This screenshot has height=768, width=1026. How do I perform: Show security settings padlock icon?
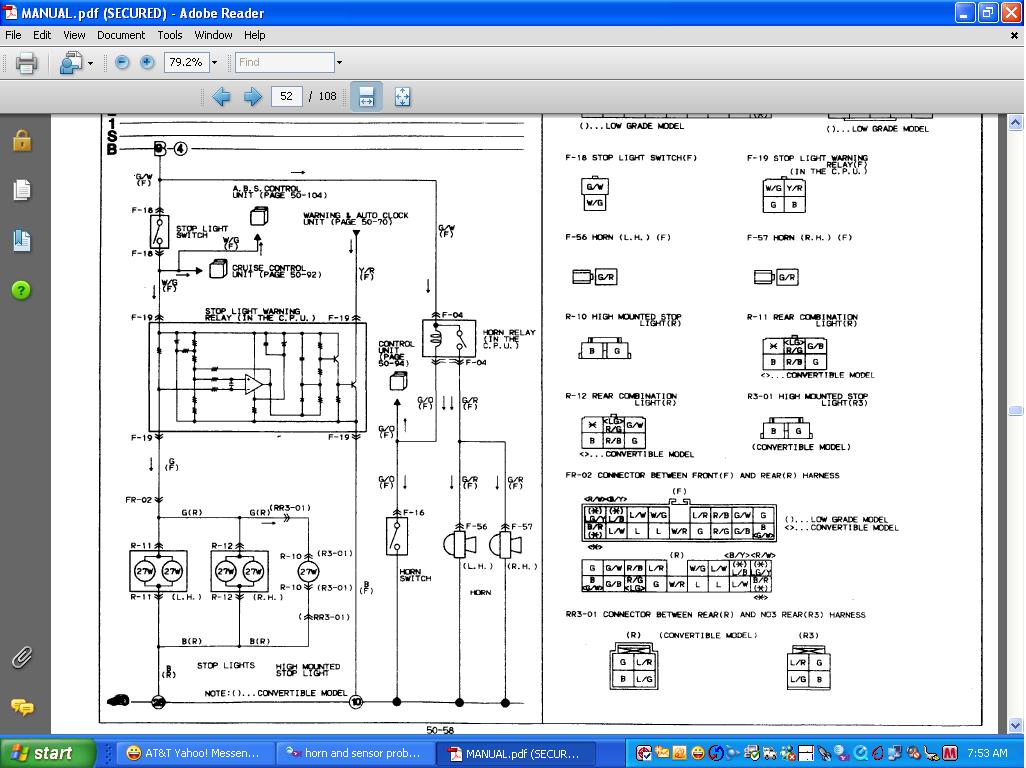pos(21,140)
